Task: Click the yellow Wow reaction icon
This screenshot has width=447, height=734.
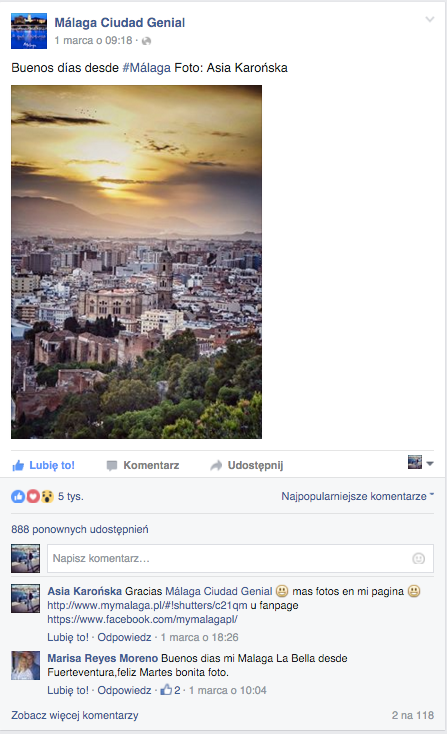Action: pos(47,496)
